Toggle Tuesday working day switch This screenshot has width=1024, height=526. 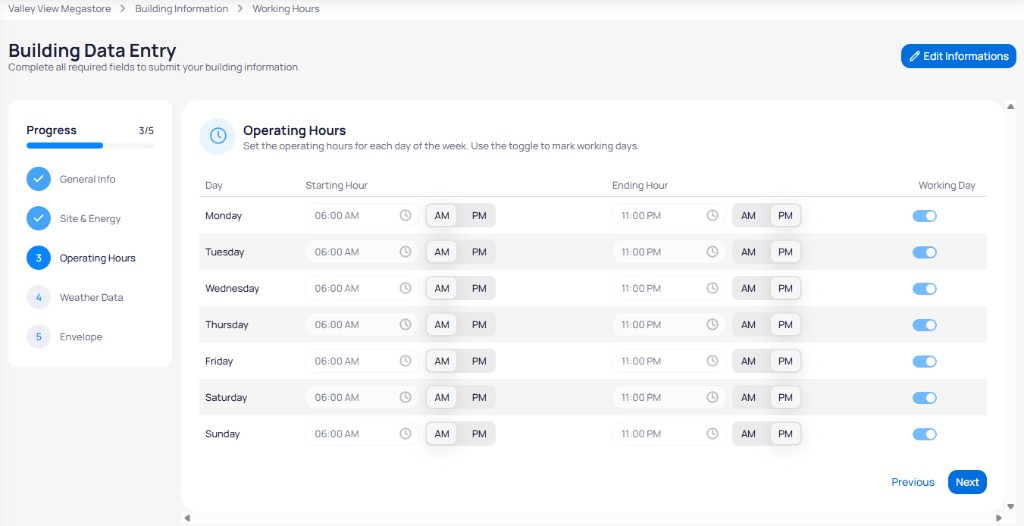coord(925,252)
